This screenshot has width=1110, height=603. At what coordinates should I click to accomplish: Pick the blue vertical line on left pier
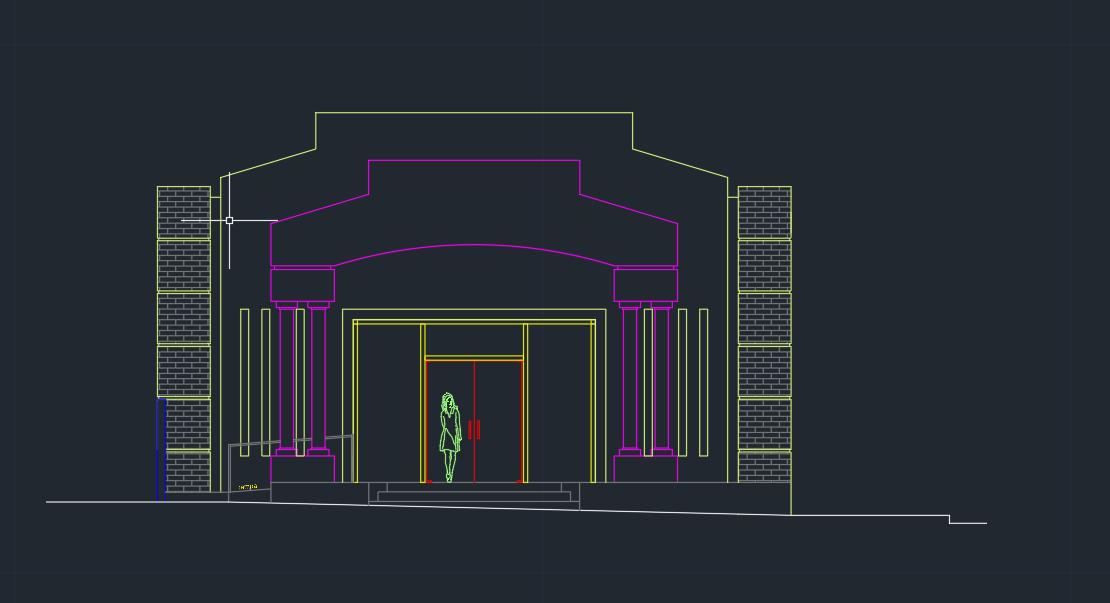coord(158,448)
